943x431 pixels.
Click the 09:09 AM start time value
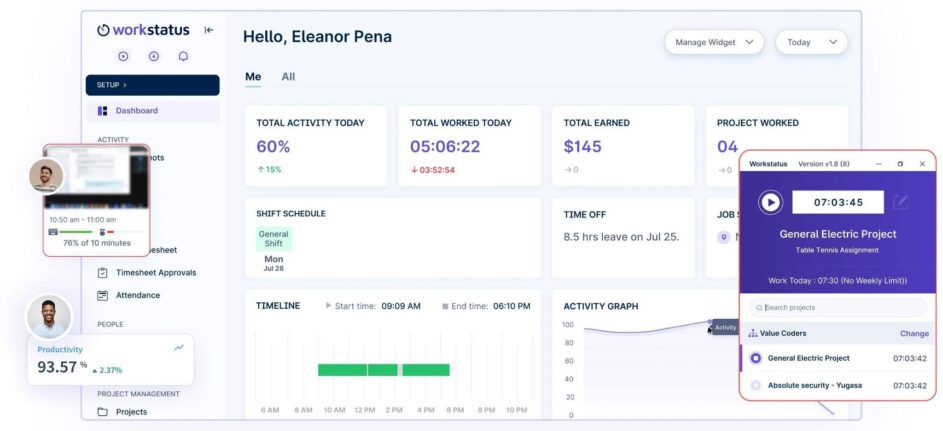401,306
